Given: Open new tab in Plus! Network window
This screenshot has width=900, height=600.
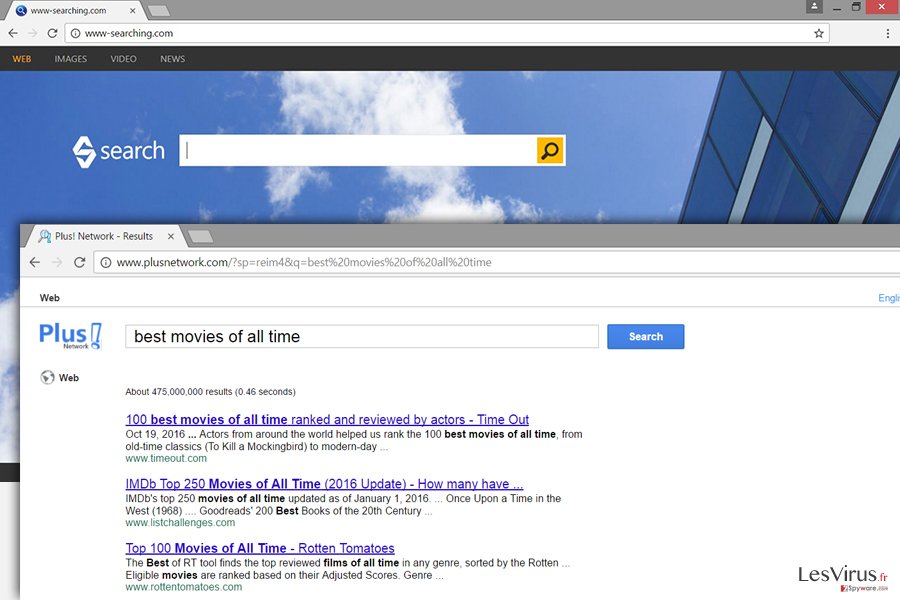Looking at the screenshot, I should (200, 236).
